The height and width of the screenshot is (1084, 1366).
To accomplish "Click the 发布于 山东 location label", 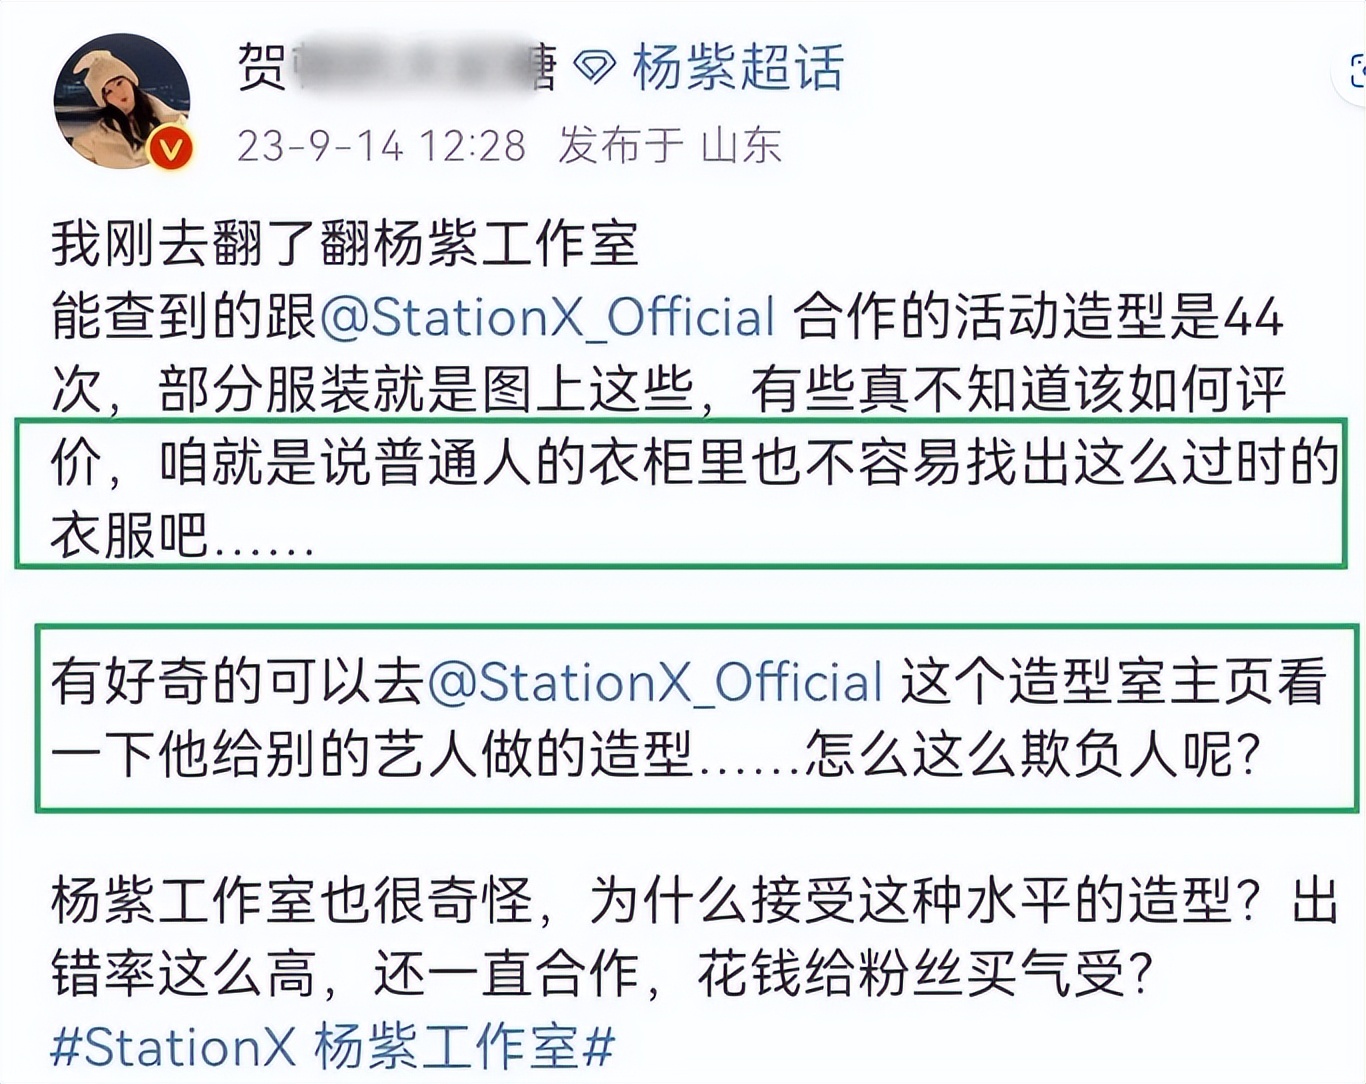I will 670,146.
